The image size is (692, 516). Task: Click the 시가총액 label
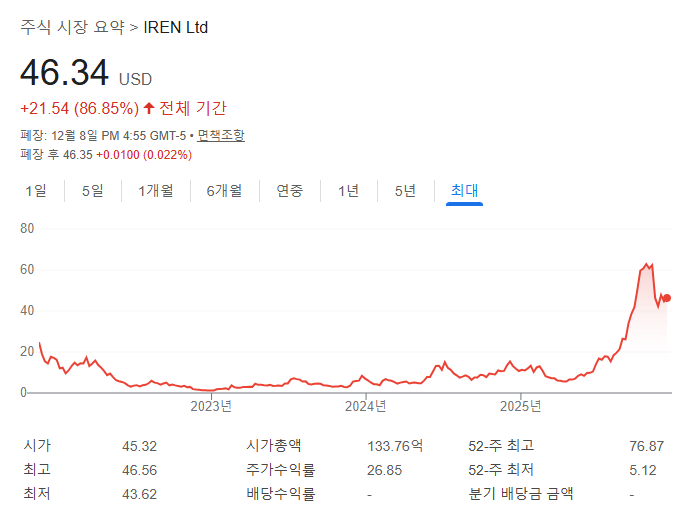tap(274, 445)
